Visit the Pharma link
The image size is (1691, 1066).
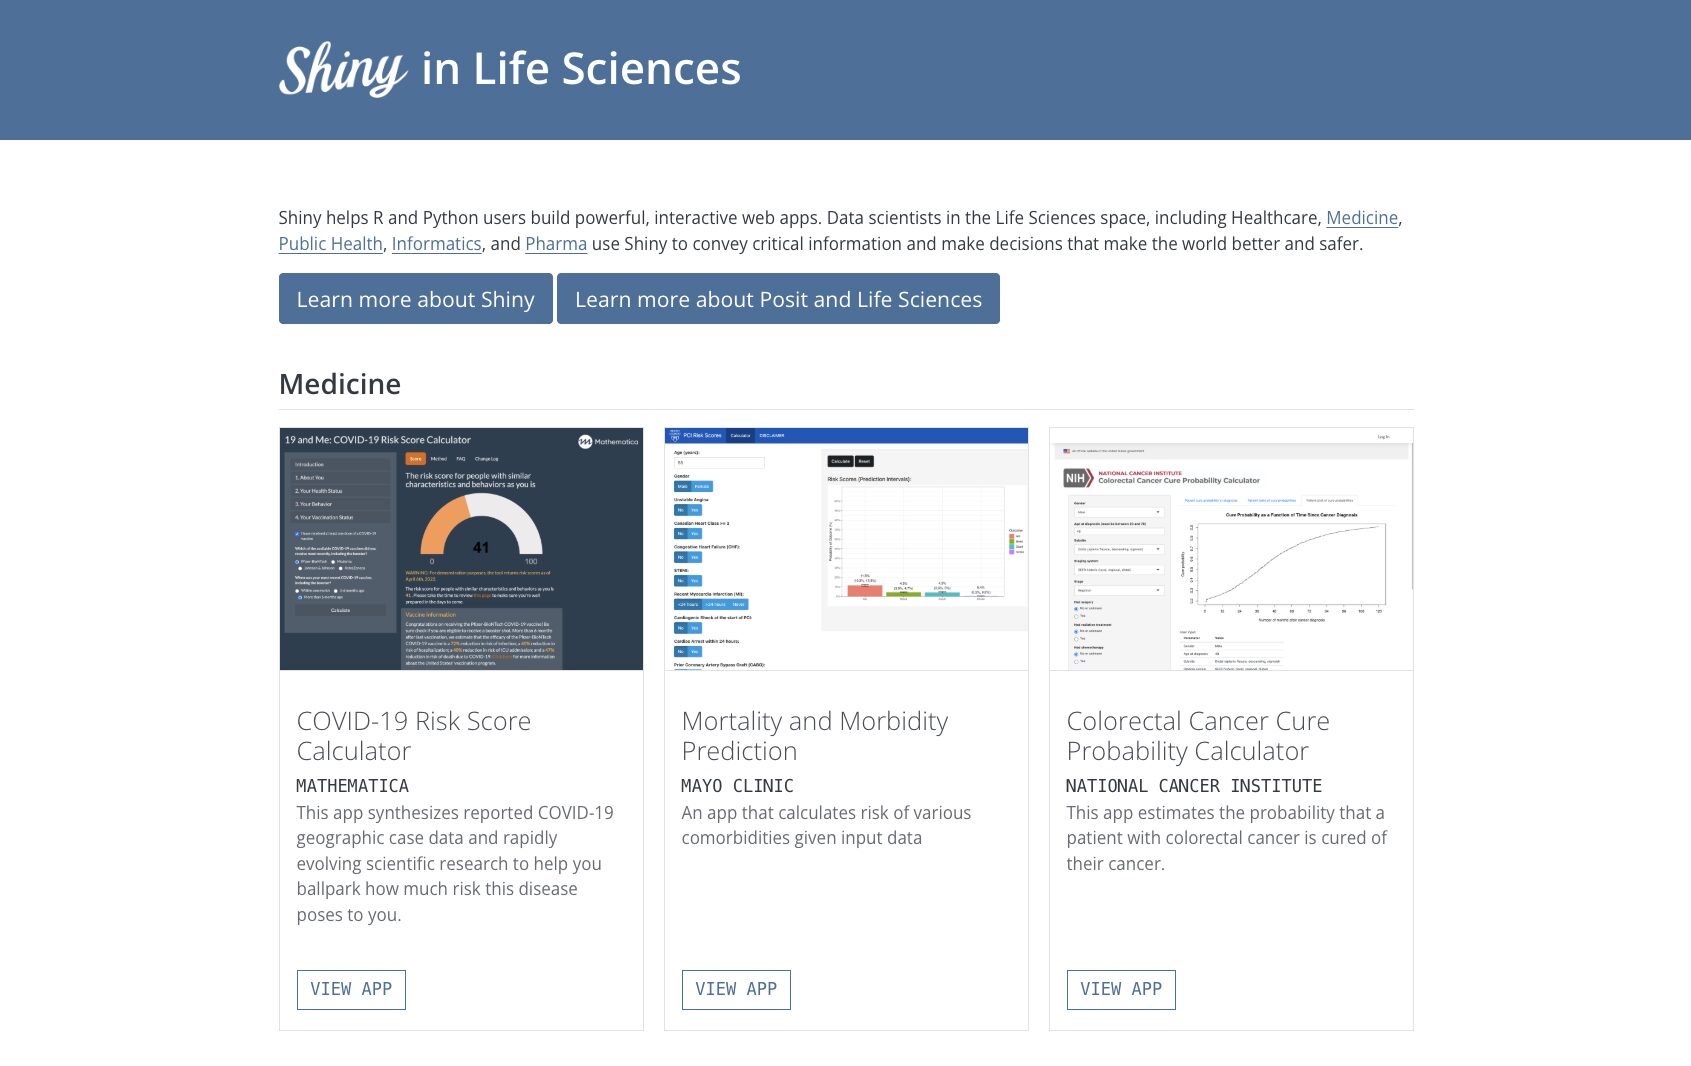click(556, 244)
